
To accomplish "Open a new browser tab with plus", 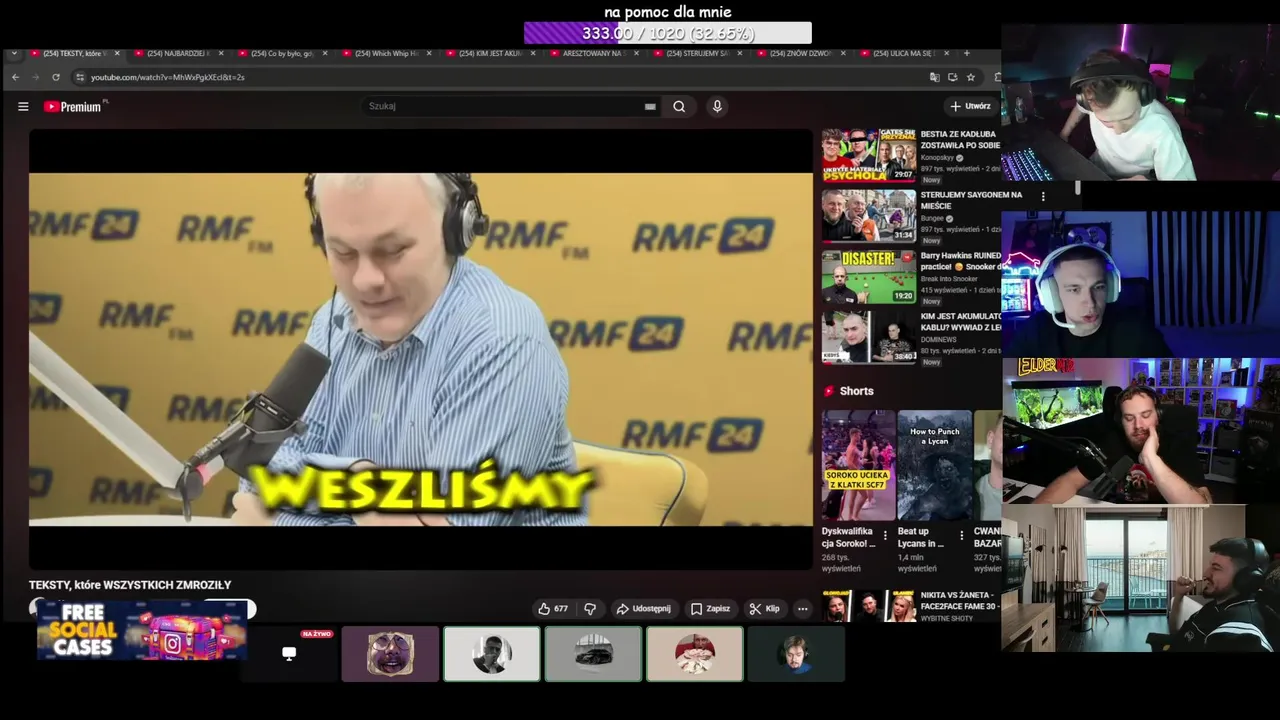I will [966, 53].
